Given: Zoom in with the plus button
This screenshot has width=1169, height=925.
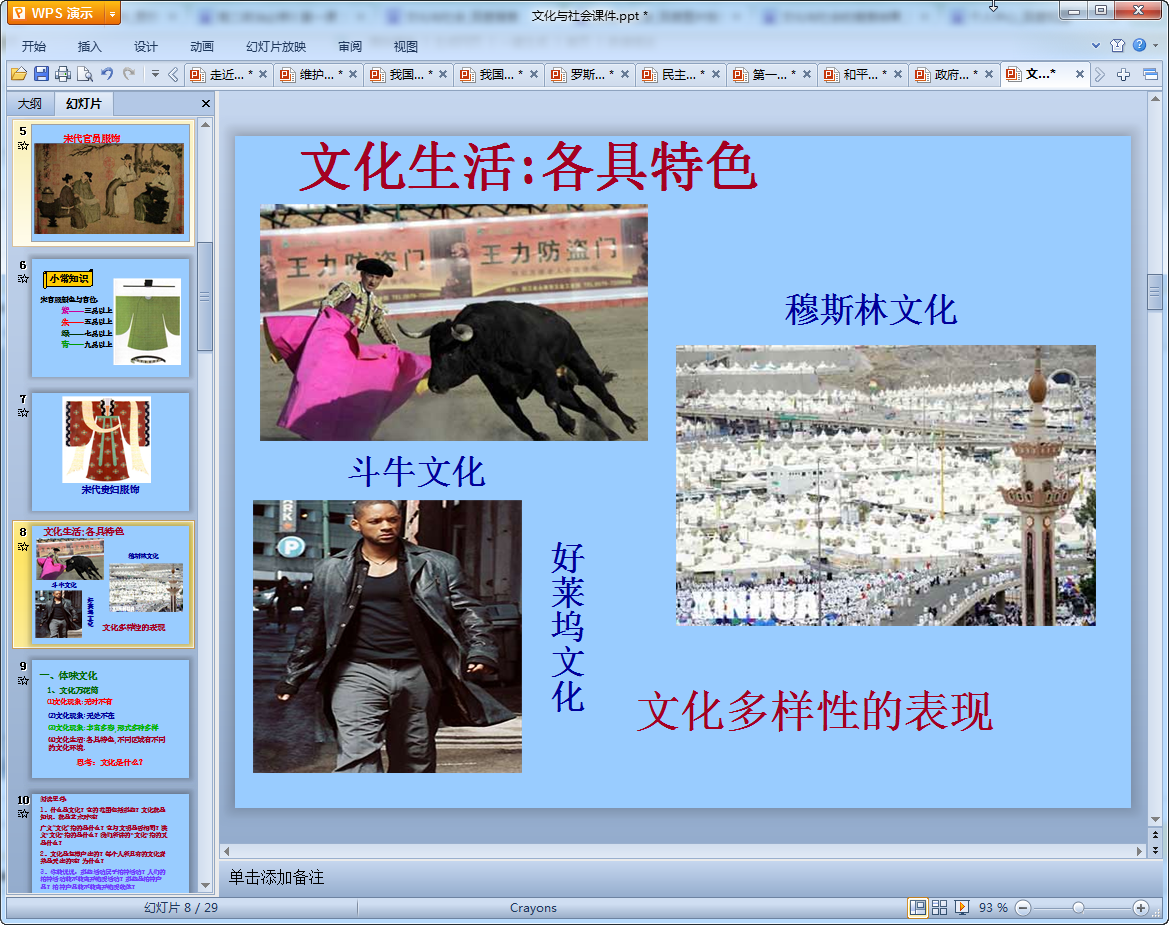Looking at the screenshot, I should (1141, 908).
